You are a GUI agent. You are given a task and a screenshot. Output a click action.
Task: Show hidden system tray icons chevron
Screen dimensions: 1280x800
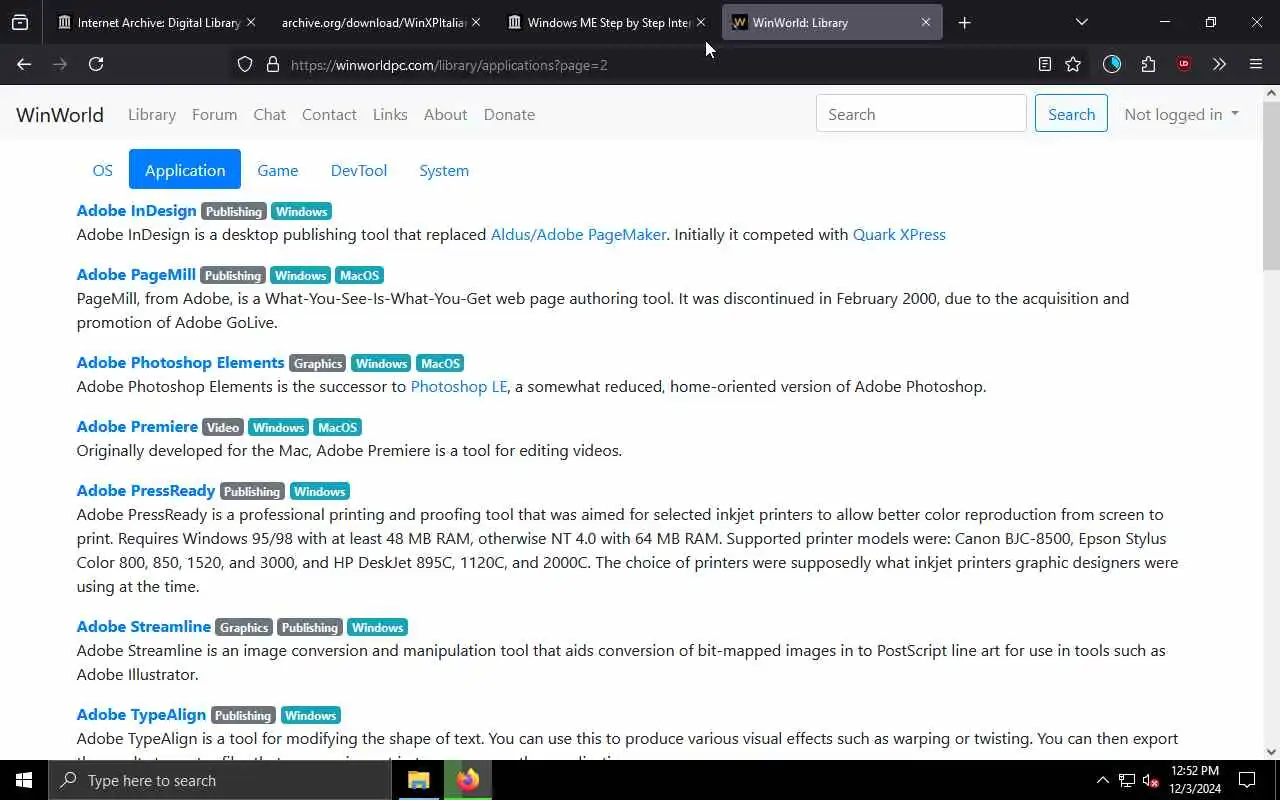[x=1103, y=780]
